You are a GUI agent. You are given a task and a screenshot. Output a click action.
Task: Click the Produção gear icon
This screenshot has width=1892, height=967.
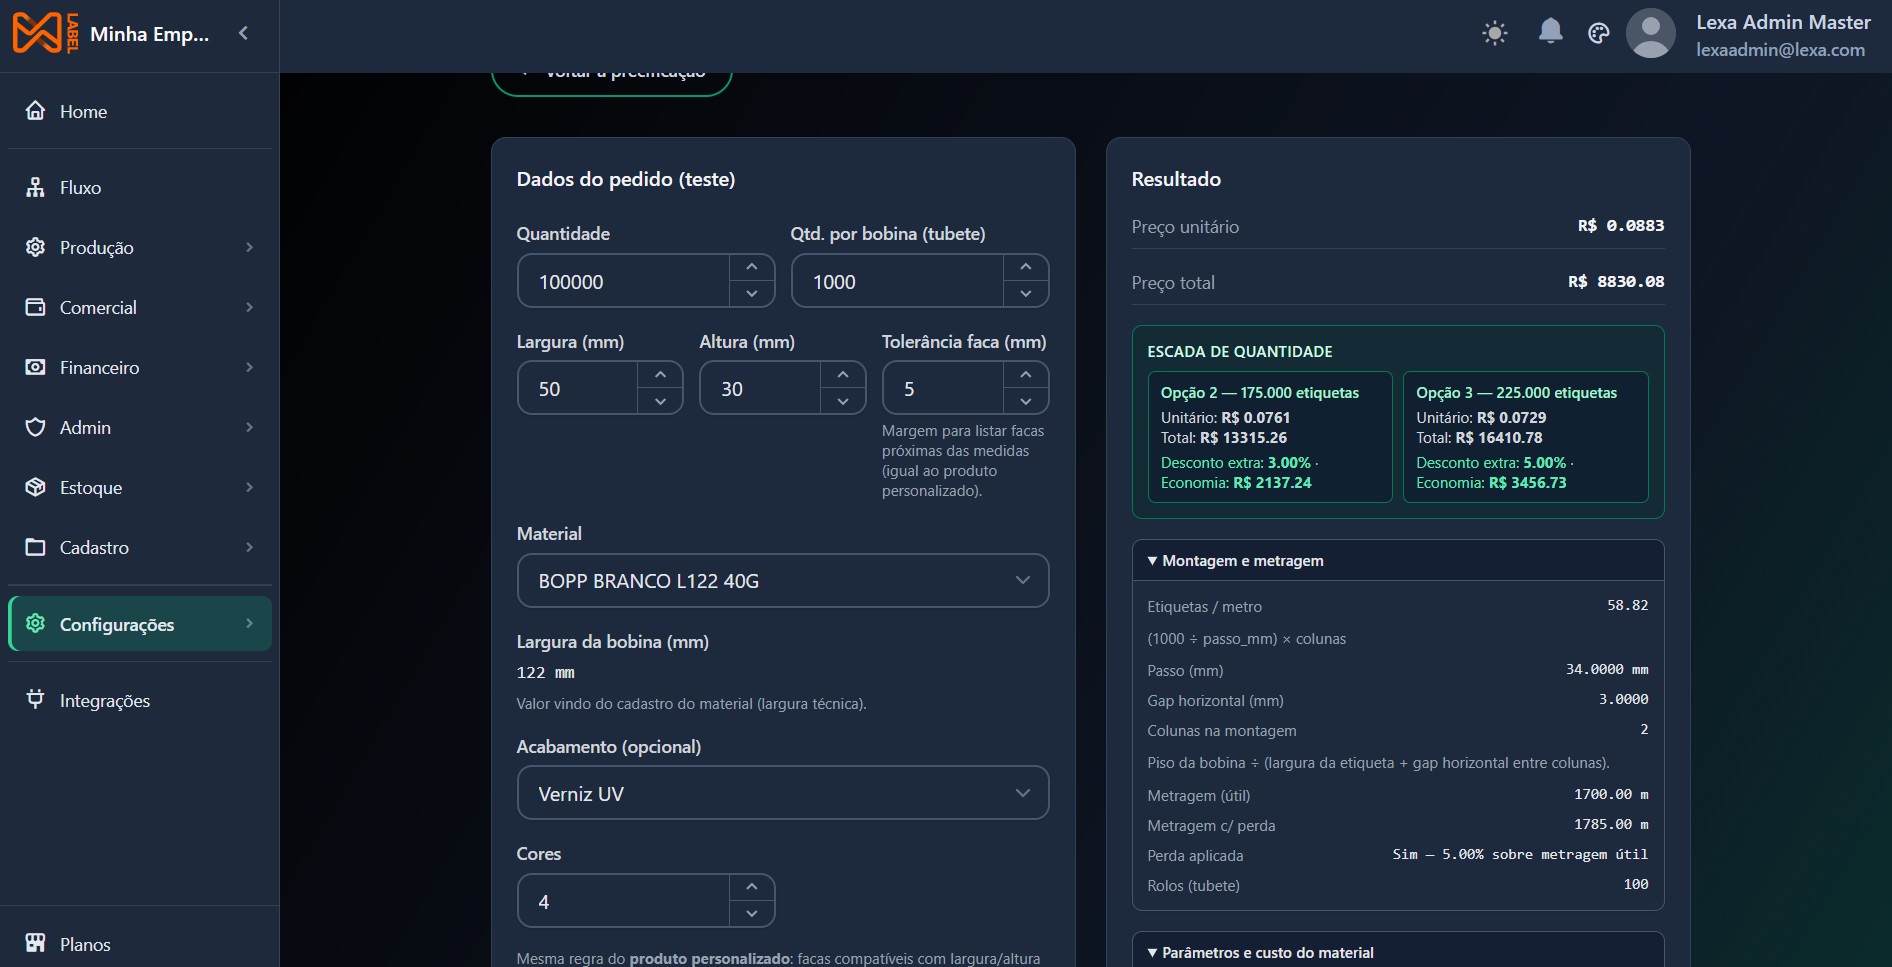click(x=35, y=247)
